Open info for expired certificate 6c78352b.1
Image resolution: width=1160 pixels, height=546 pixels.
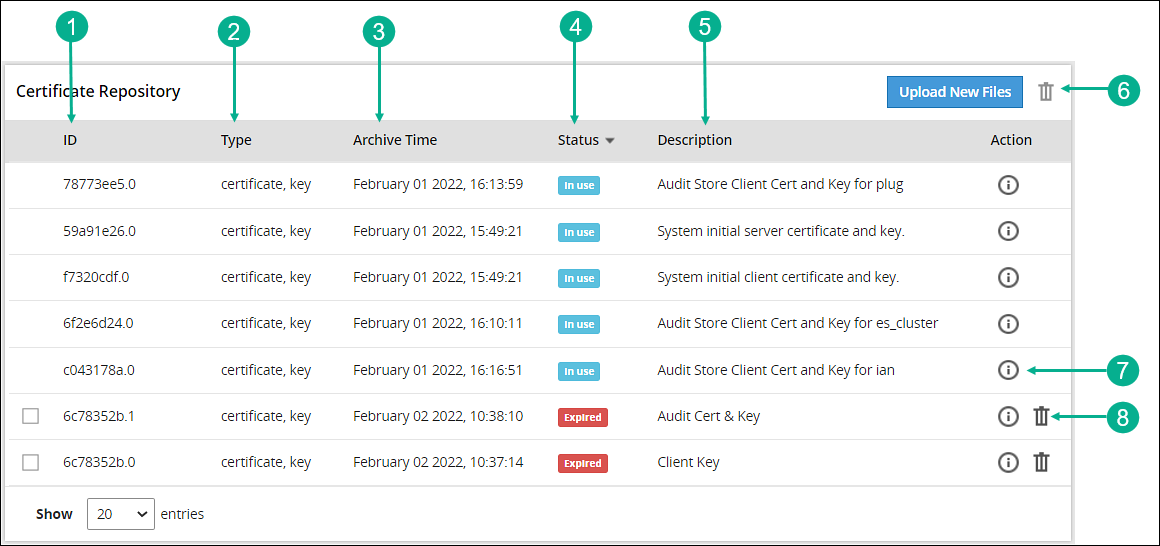[x=1008, y=416]
